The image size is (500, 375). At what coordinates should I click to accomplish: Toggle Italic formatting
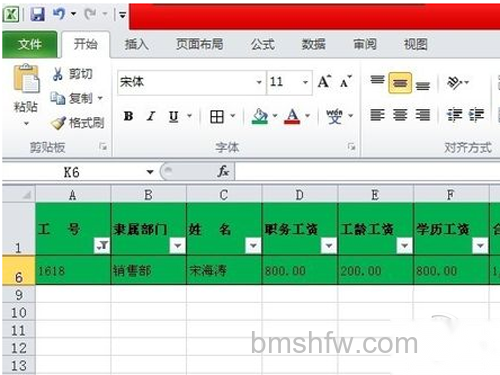151,116
